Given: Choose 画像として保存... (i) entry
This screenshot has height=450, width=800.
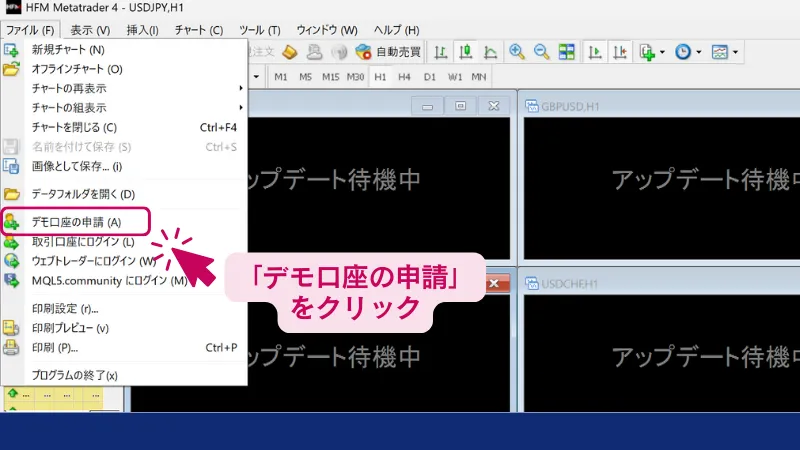Looking at the screenshot, I should pyautogui.click(x=123, y=166).
